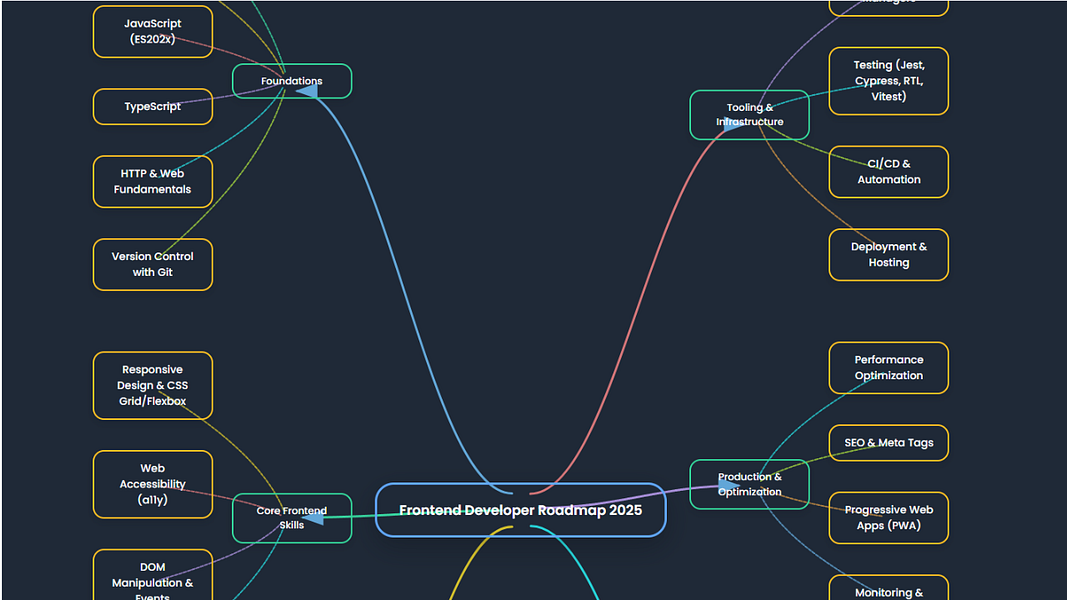Select the Tooling & Infrastructure node
The height and width of the screenshot is (600, 1067).
(749, 115)
